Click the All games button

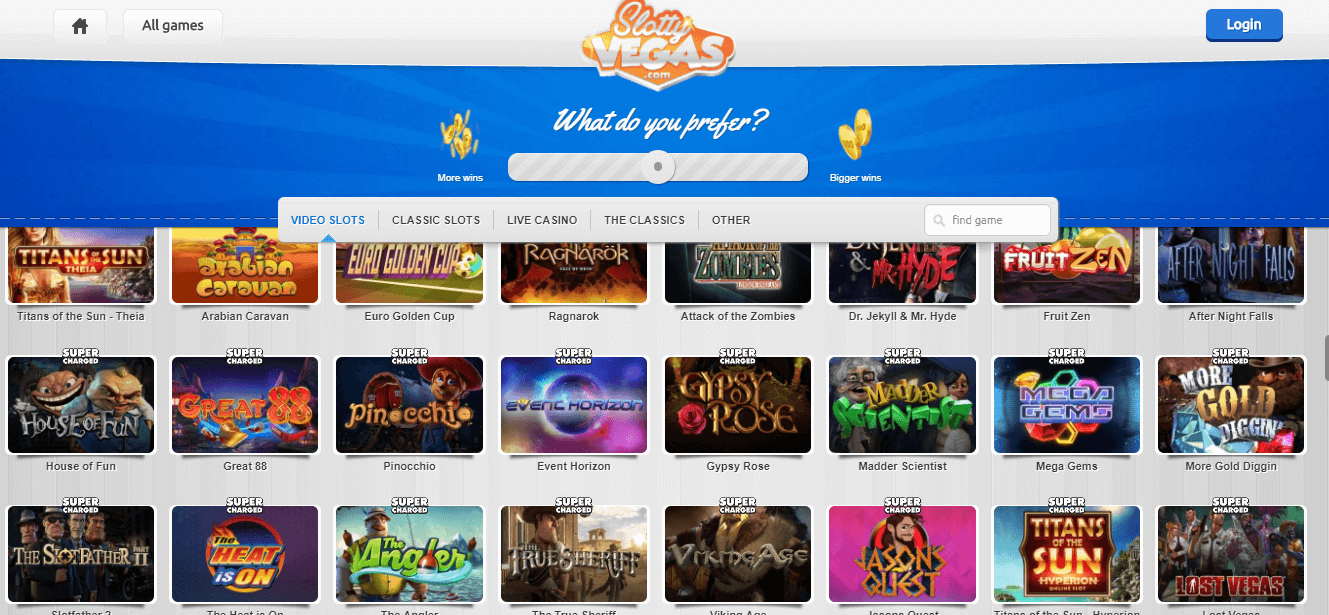coord(173,26)
